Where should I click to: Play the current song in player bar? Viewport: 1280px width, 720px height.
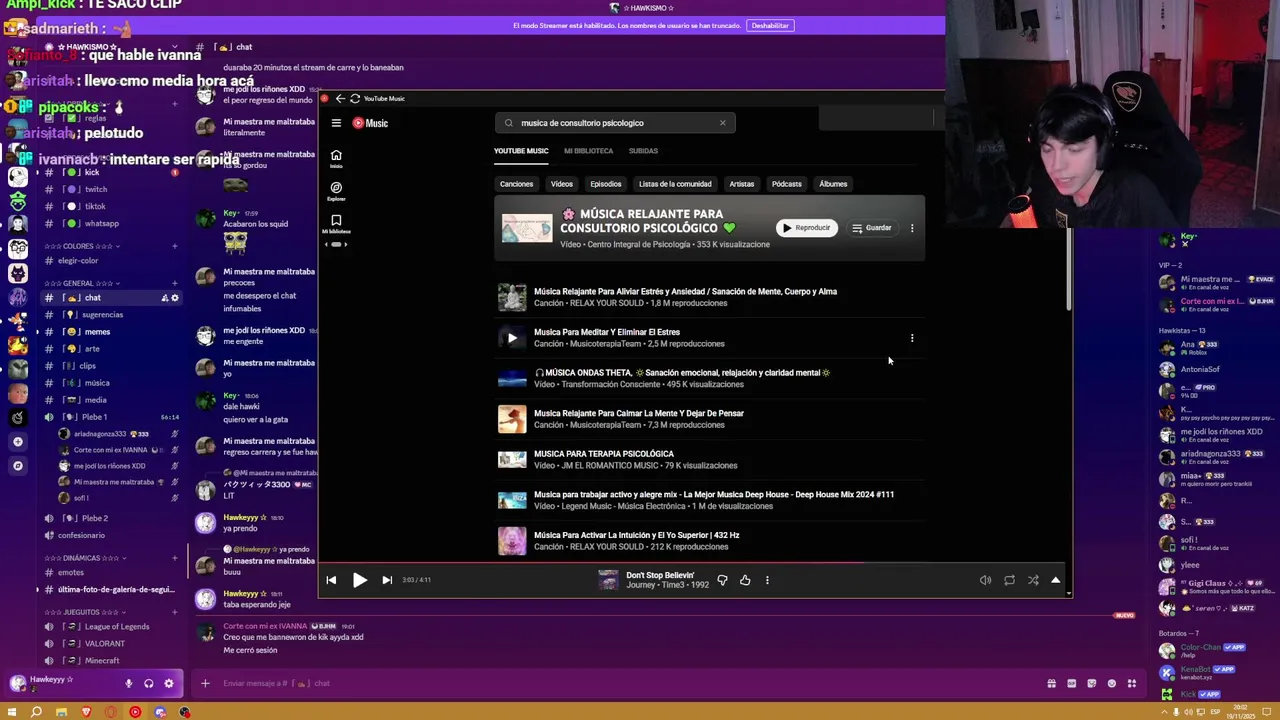tap(360, 580)
